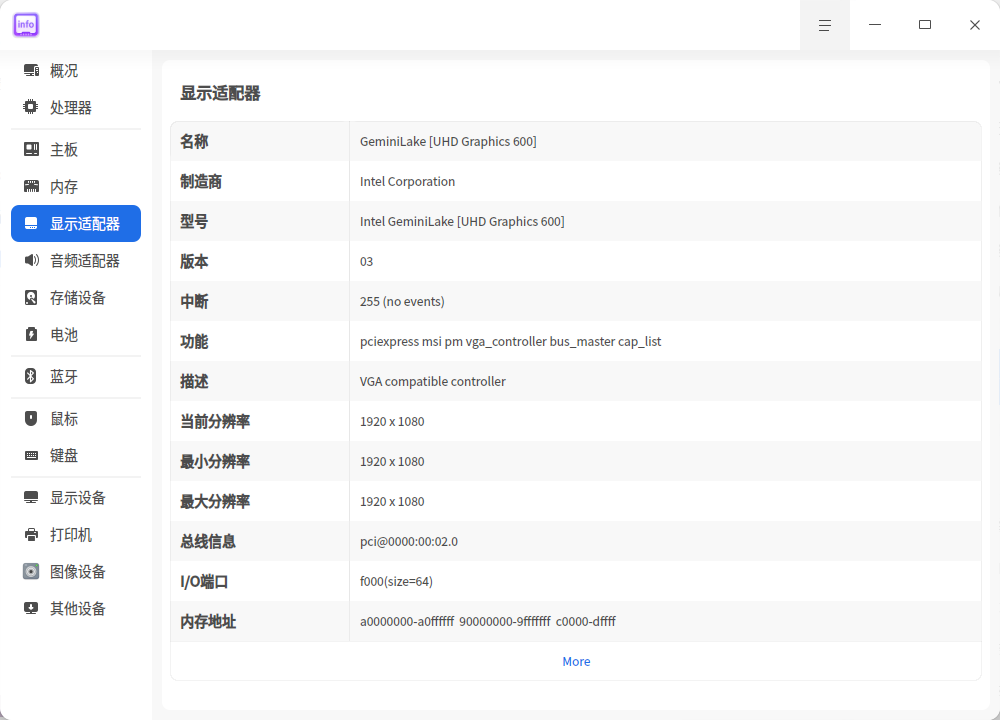Viewport: 1000px width, 720px height.
Task: Open the 概况 overview page
Action: tap(64, 70)
